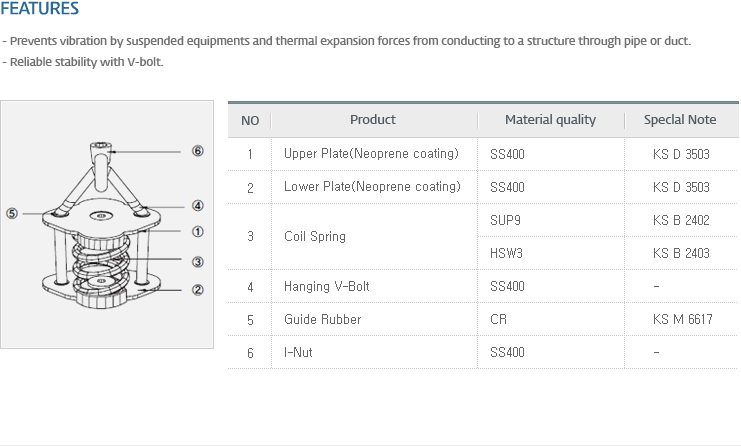This screenshot has width=741, height=447.
Task: Click the Guide Rubber product cell
Action: coord(323,319)
